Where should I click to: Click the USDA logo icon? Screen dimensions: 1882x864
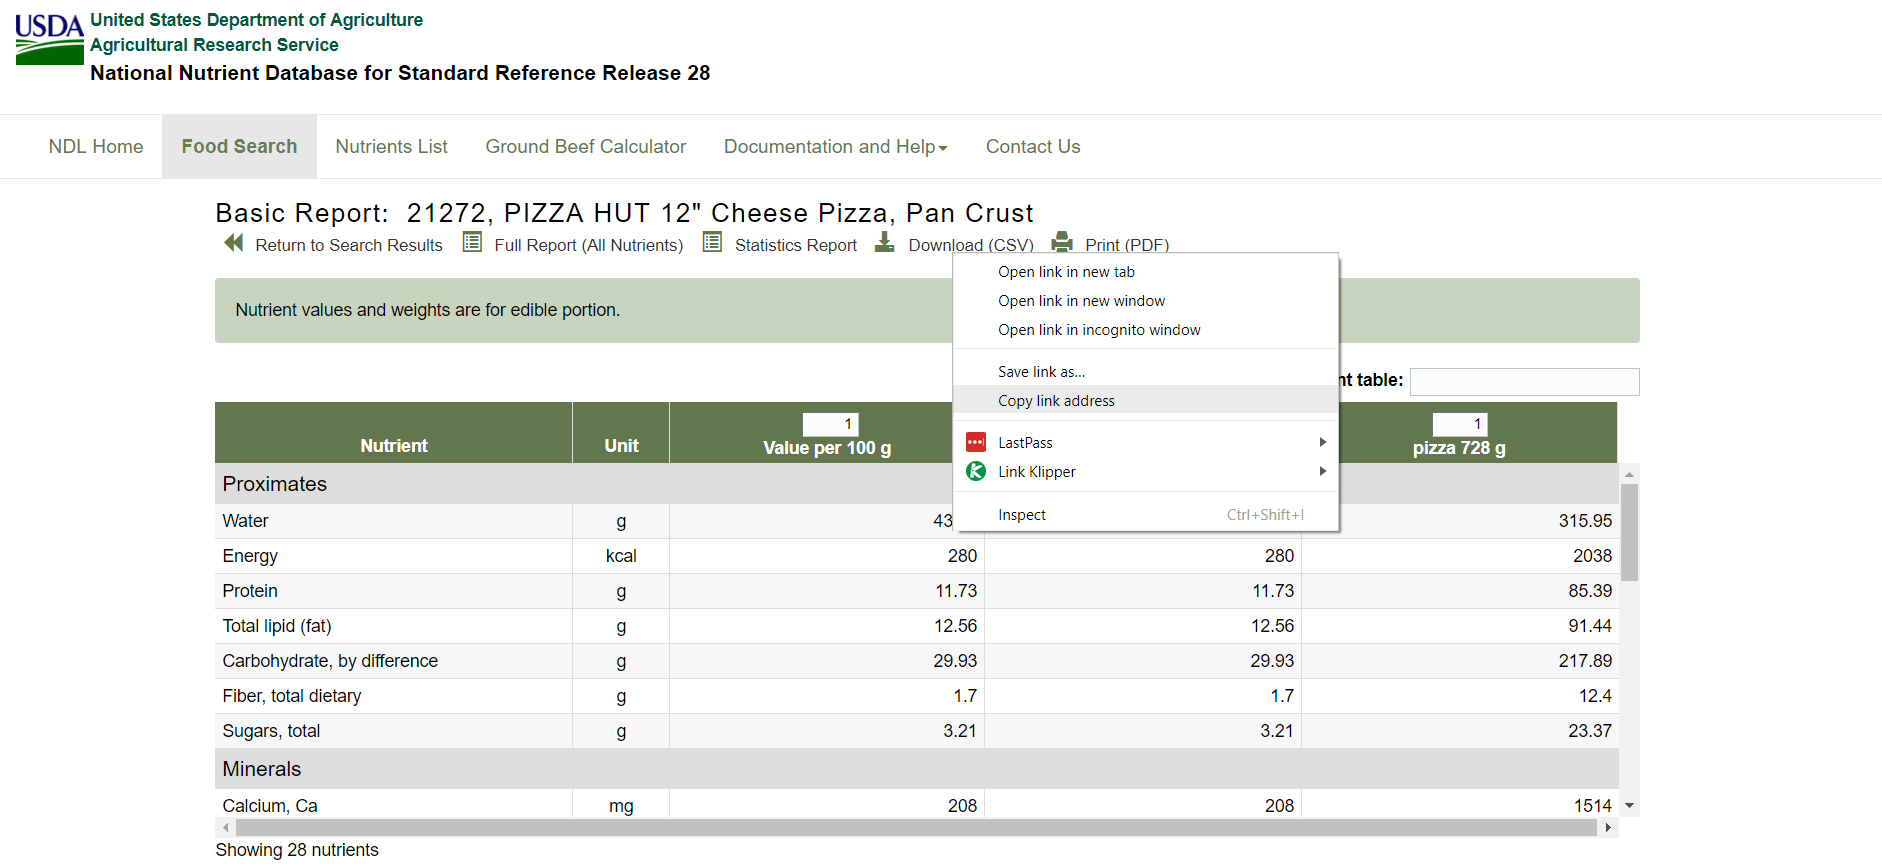pyautogui.click(x=49, y=39)
